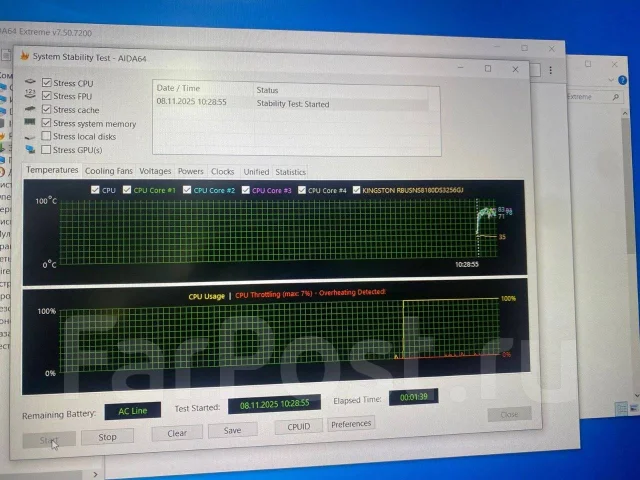The width and height of the screenshot is (640, 480).
Task: Click the cache chip icon beside Stress cache
Action: tap(30, 109)
